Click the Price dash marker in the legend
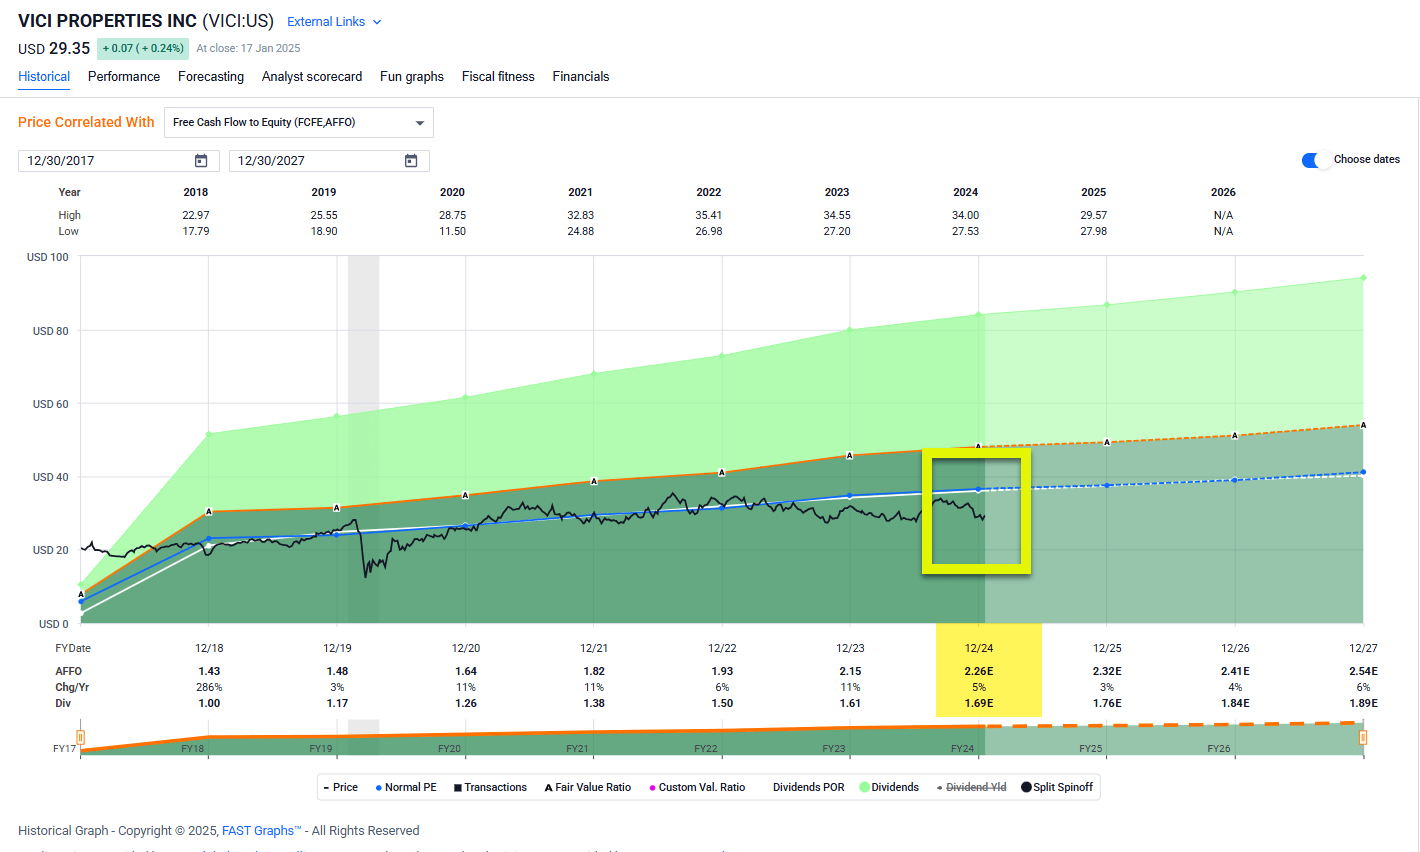Image resolution: width=1420 pixels, height=852 pixels. click(329, 787)
